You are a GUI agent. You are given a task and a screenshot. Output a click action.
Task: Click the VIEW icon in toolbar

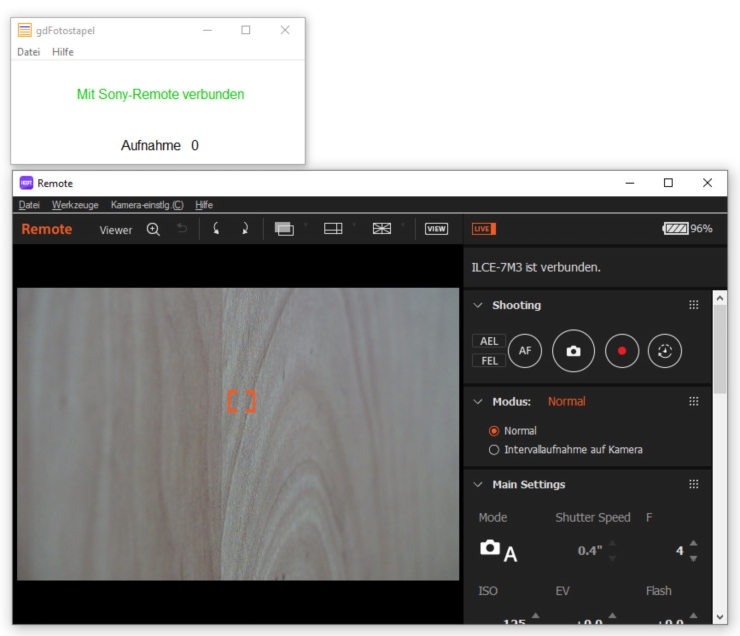[436, 229]
